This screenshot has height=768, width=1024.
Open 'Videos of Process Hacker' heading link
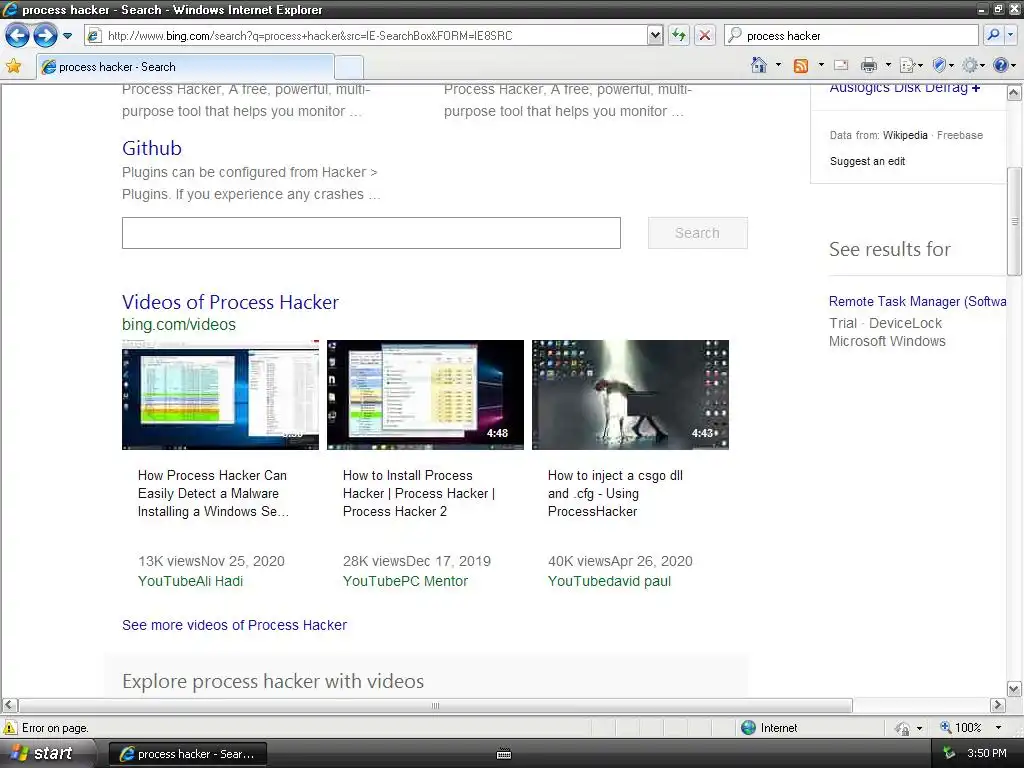[x=230, y=302]
